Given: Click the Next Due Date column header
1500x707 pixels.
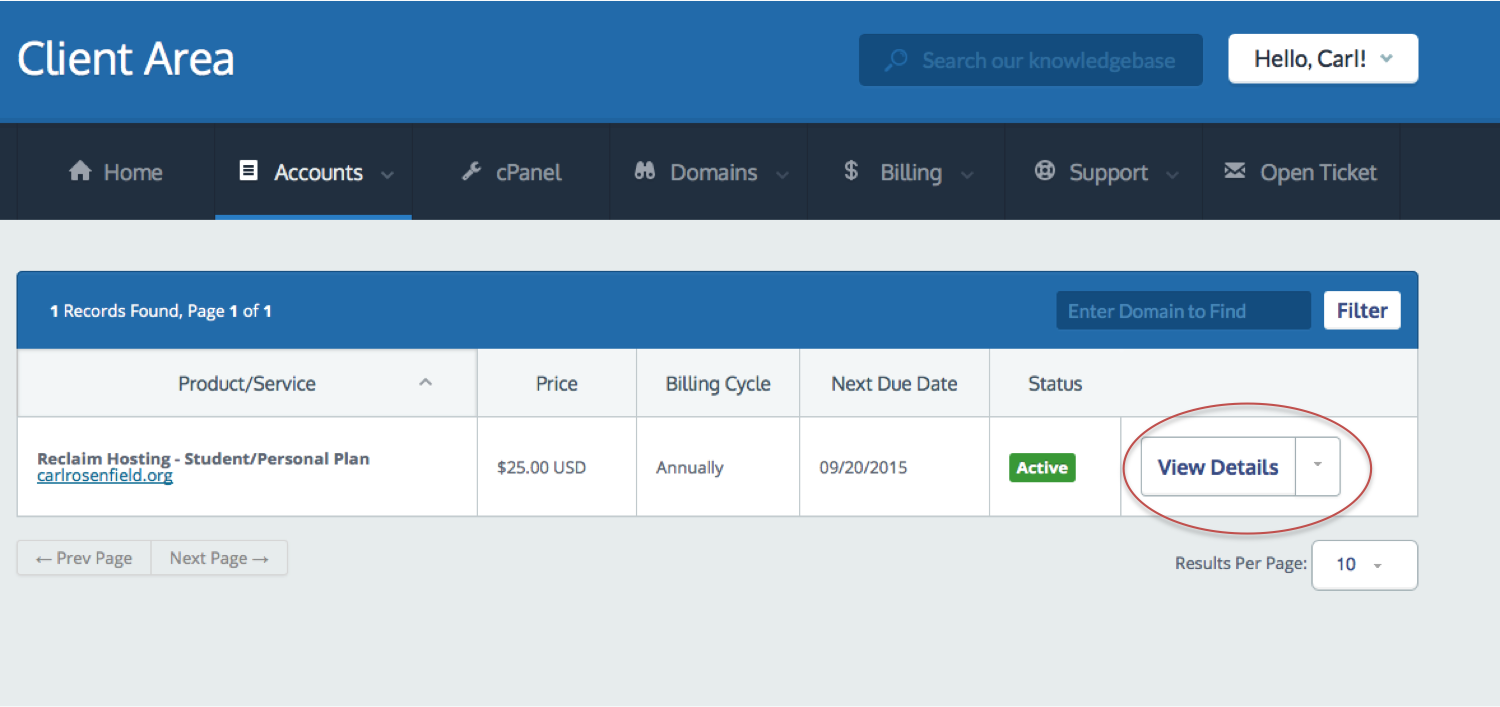Looking at the screenshot, I should click(894, 383).
